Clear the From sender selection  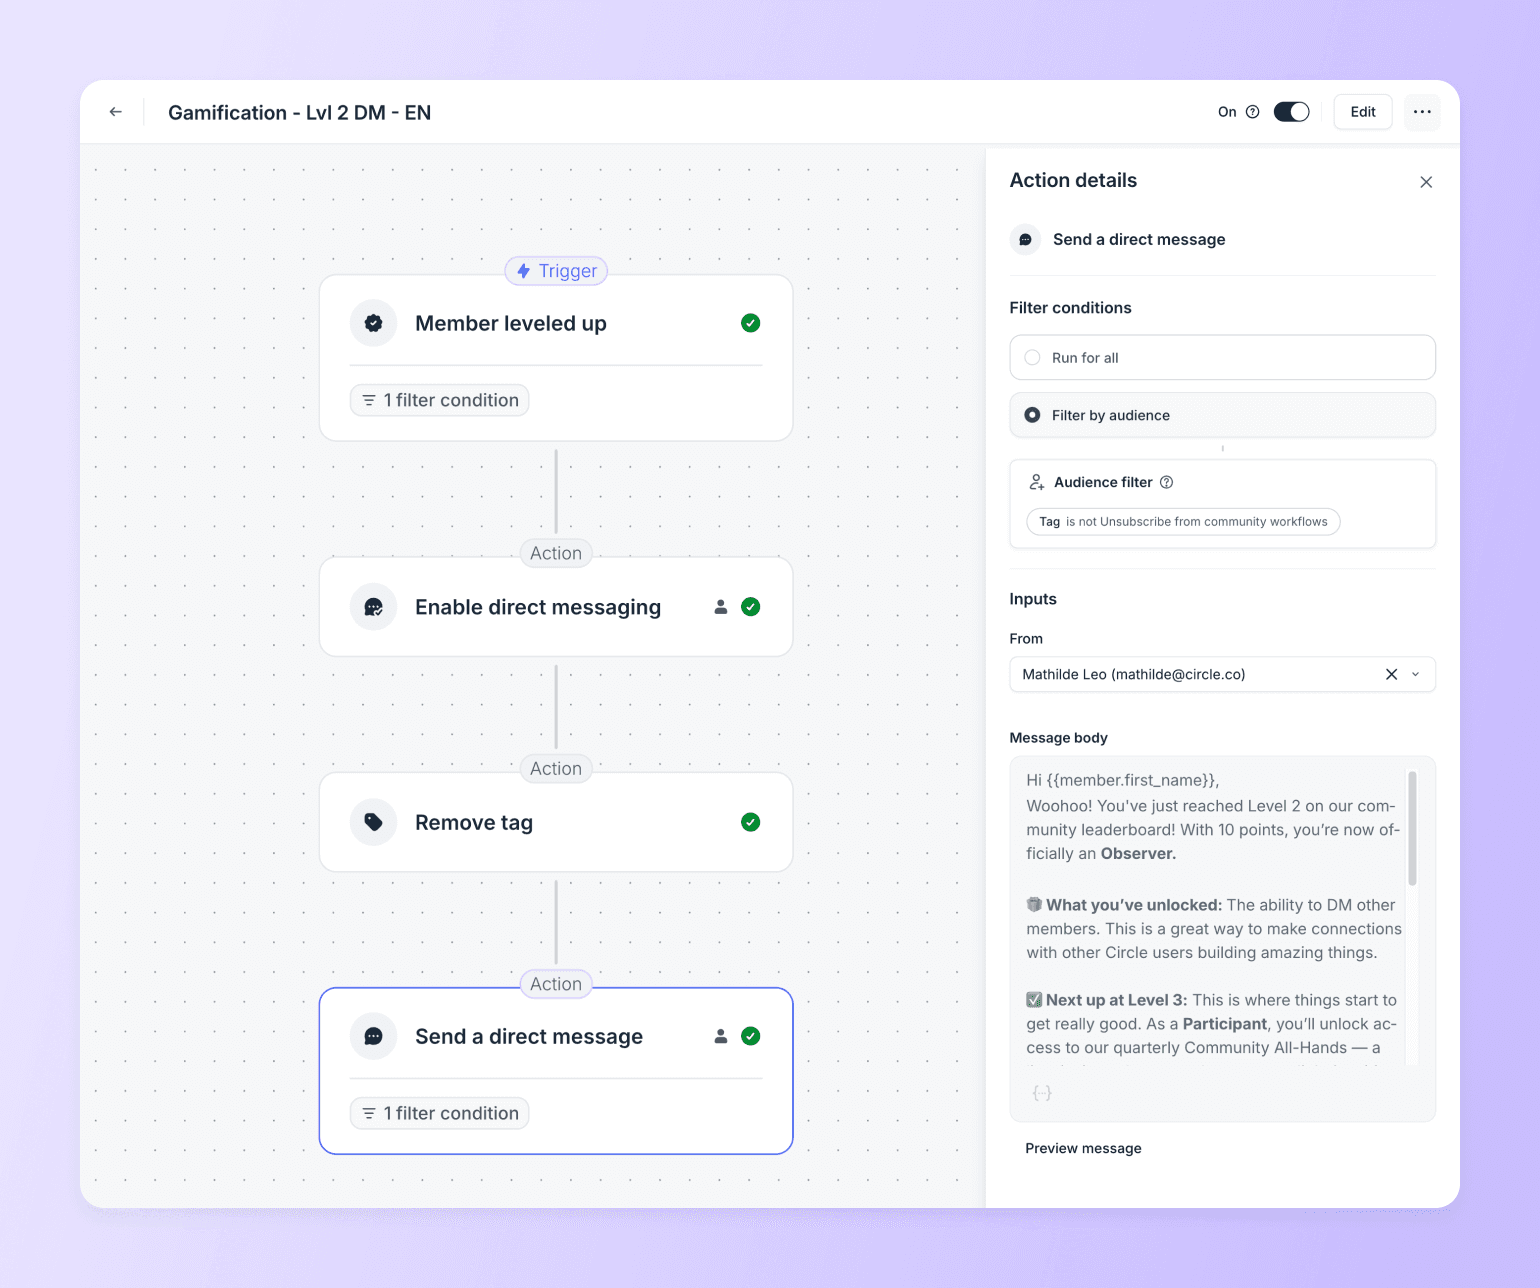pos(1391,674)
